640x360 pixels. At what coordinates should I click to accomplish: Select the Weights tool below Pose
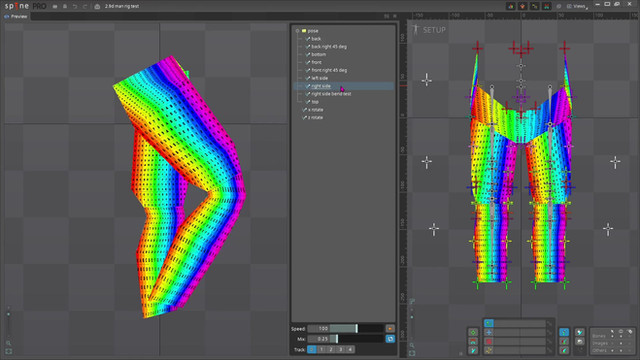(x=473, y=341)
